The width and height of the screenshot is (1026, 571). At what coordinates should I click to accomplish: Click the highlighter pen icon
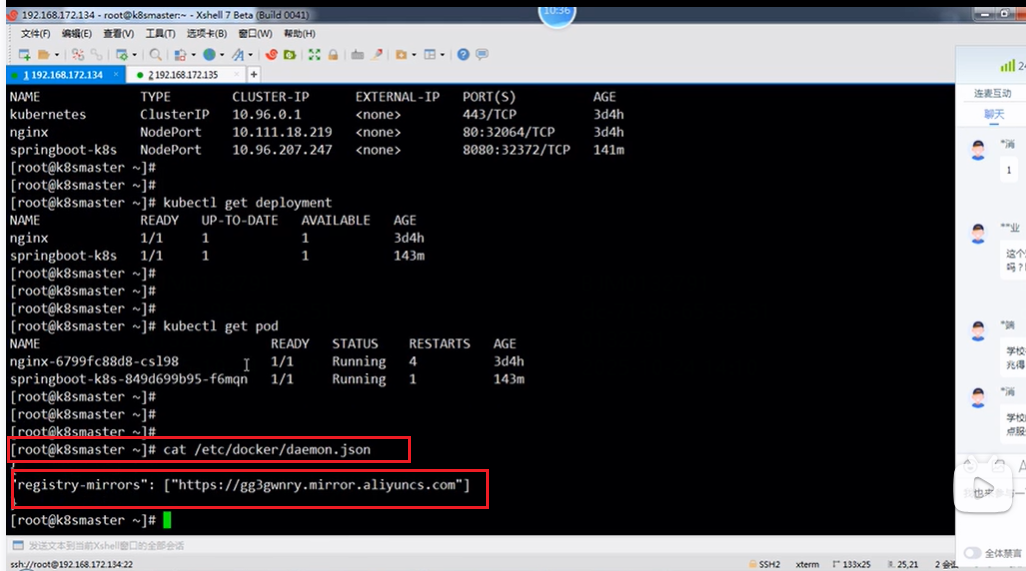(377, 54)
